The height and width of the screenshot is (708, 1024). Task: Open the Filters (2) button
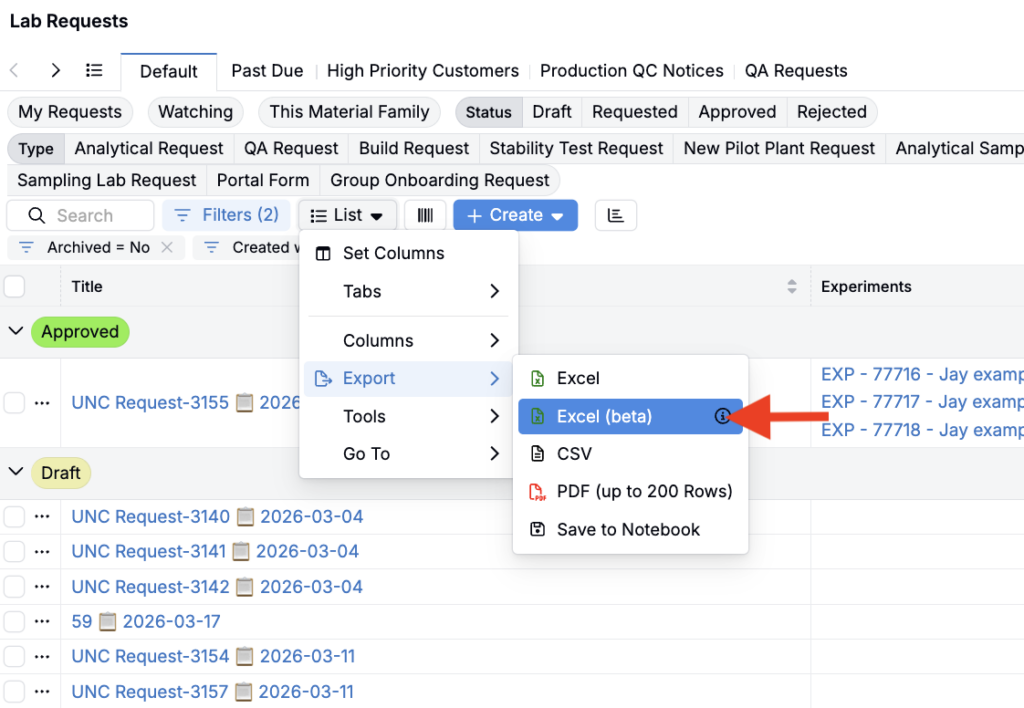click(226, 215)
